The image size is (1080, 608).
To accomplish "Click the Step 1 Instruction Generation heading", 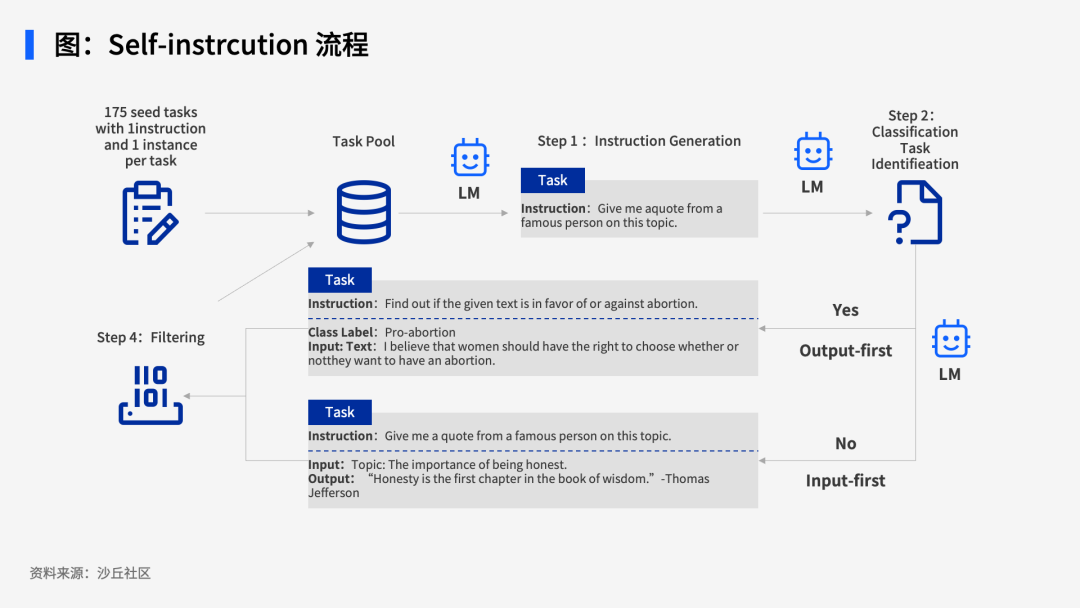I will (639, 141).
